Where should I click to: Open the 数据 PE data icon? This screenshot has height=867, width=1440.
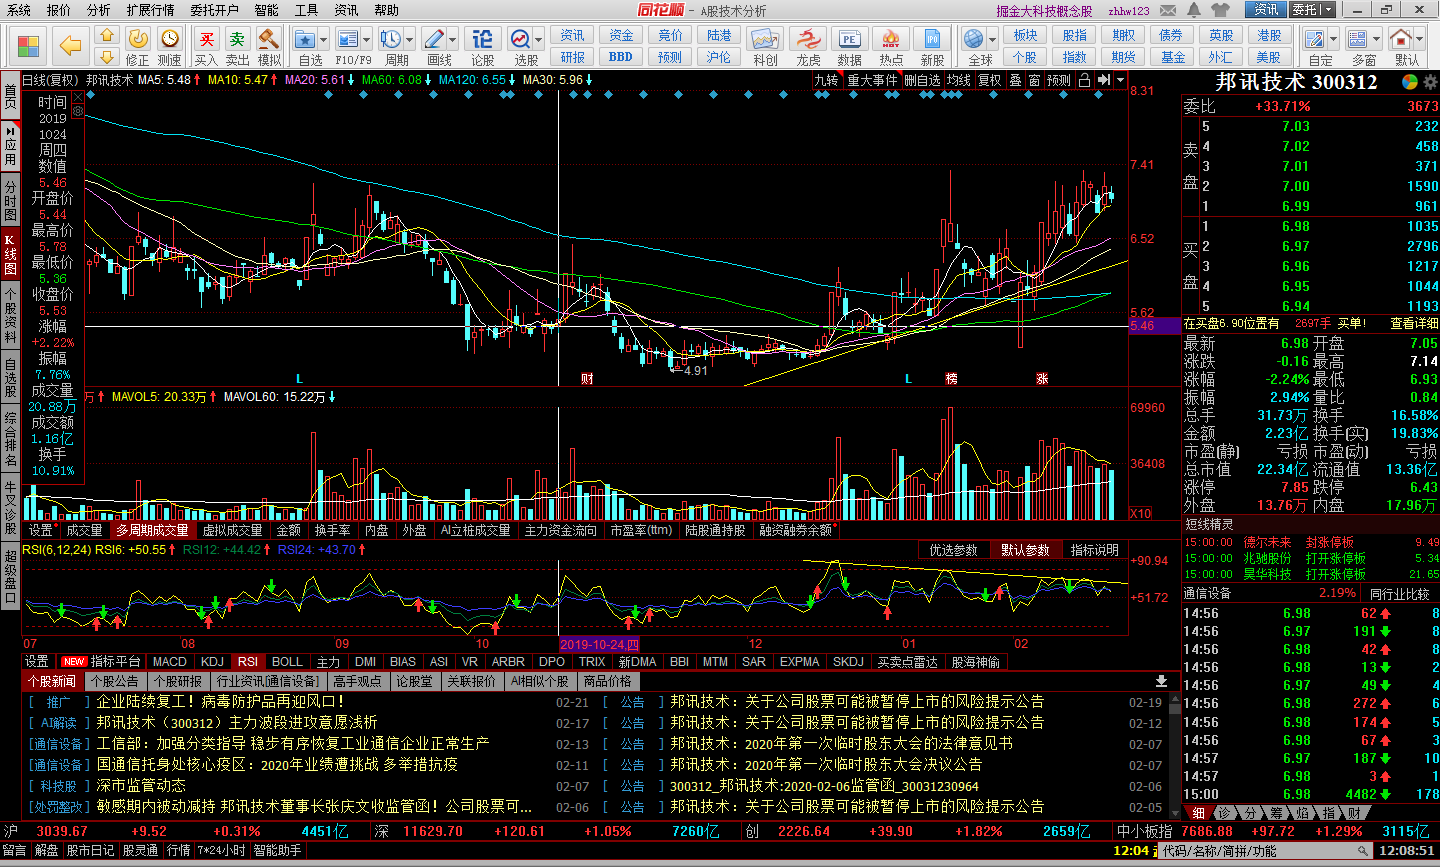pyautogui.click(x=849, y=38)
